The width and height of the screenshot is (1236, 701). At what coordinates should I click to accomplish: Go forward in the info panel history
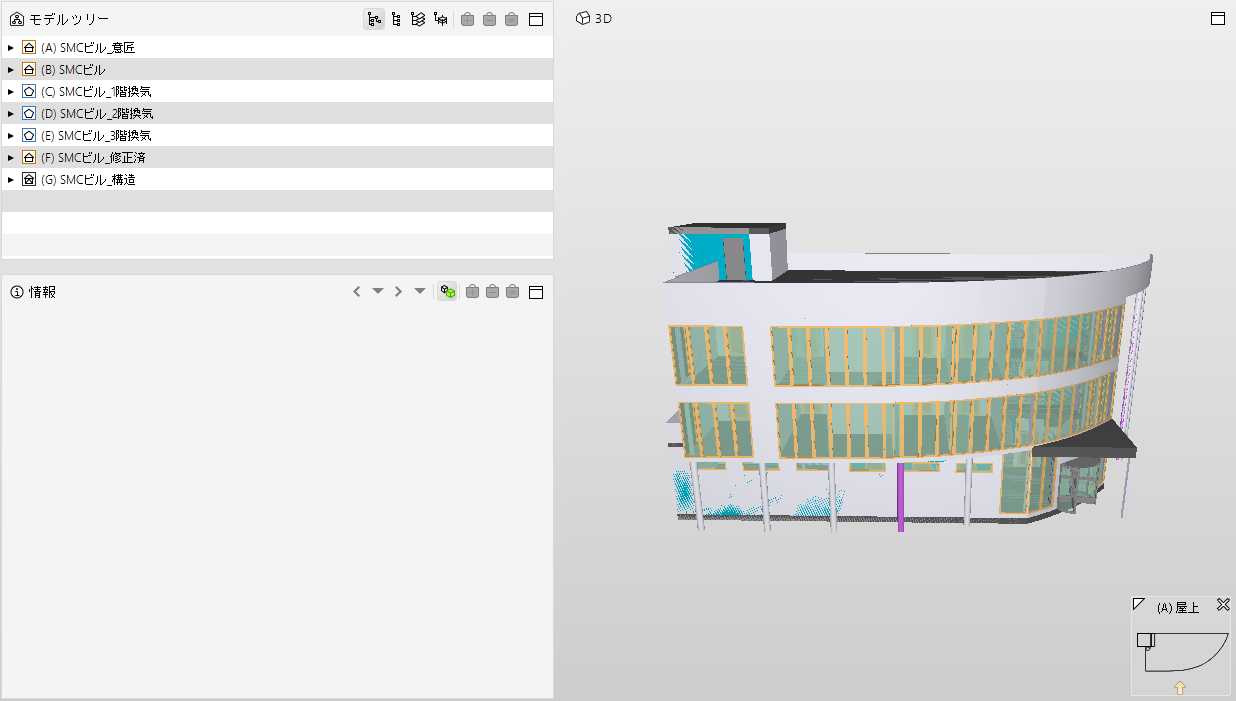click(399, 292)
